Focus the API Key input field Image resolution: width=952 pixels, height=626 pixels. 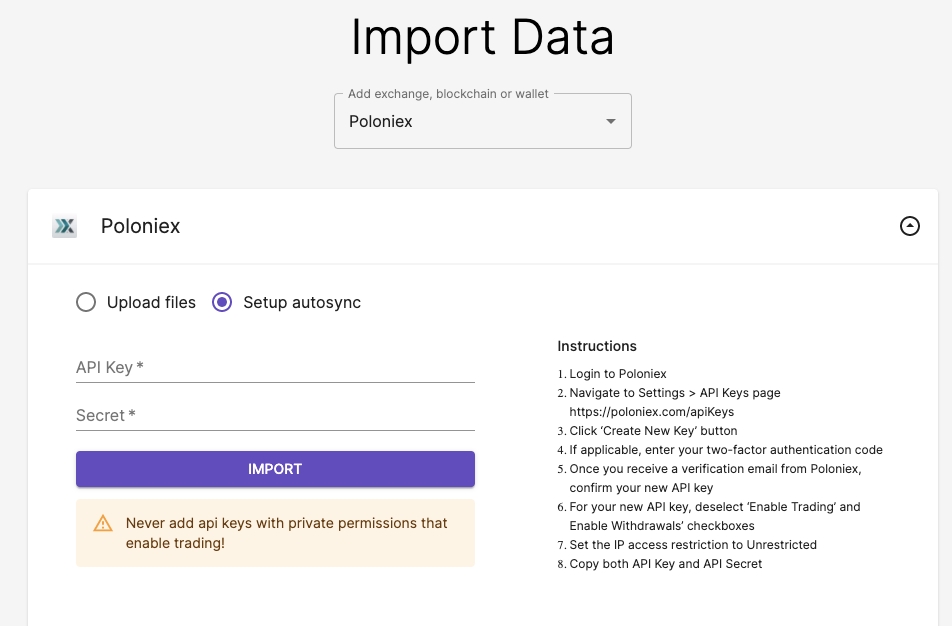[x=275, y=367]
